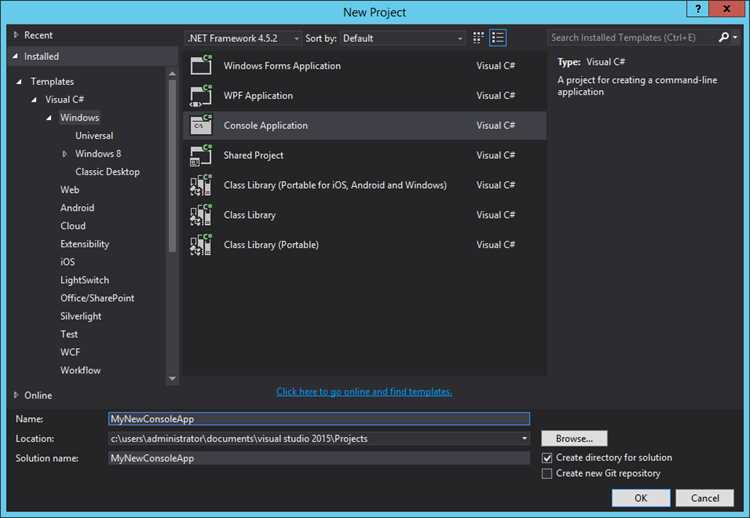Select the Shared Project row text
The image size is (750, 518).
(x=254, y=155)
